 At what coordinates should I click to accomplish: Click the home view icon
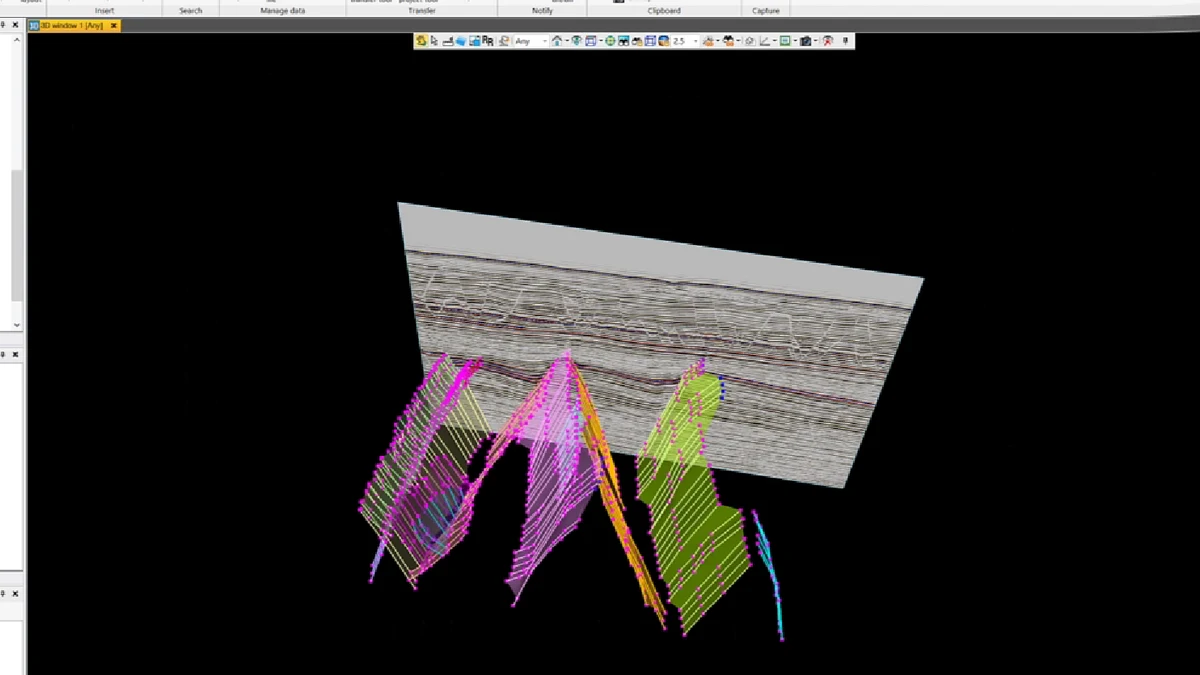pos(557,41)
